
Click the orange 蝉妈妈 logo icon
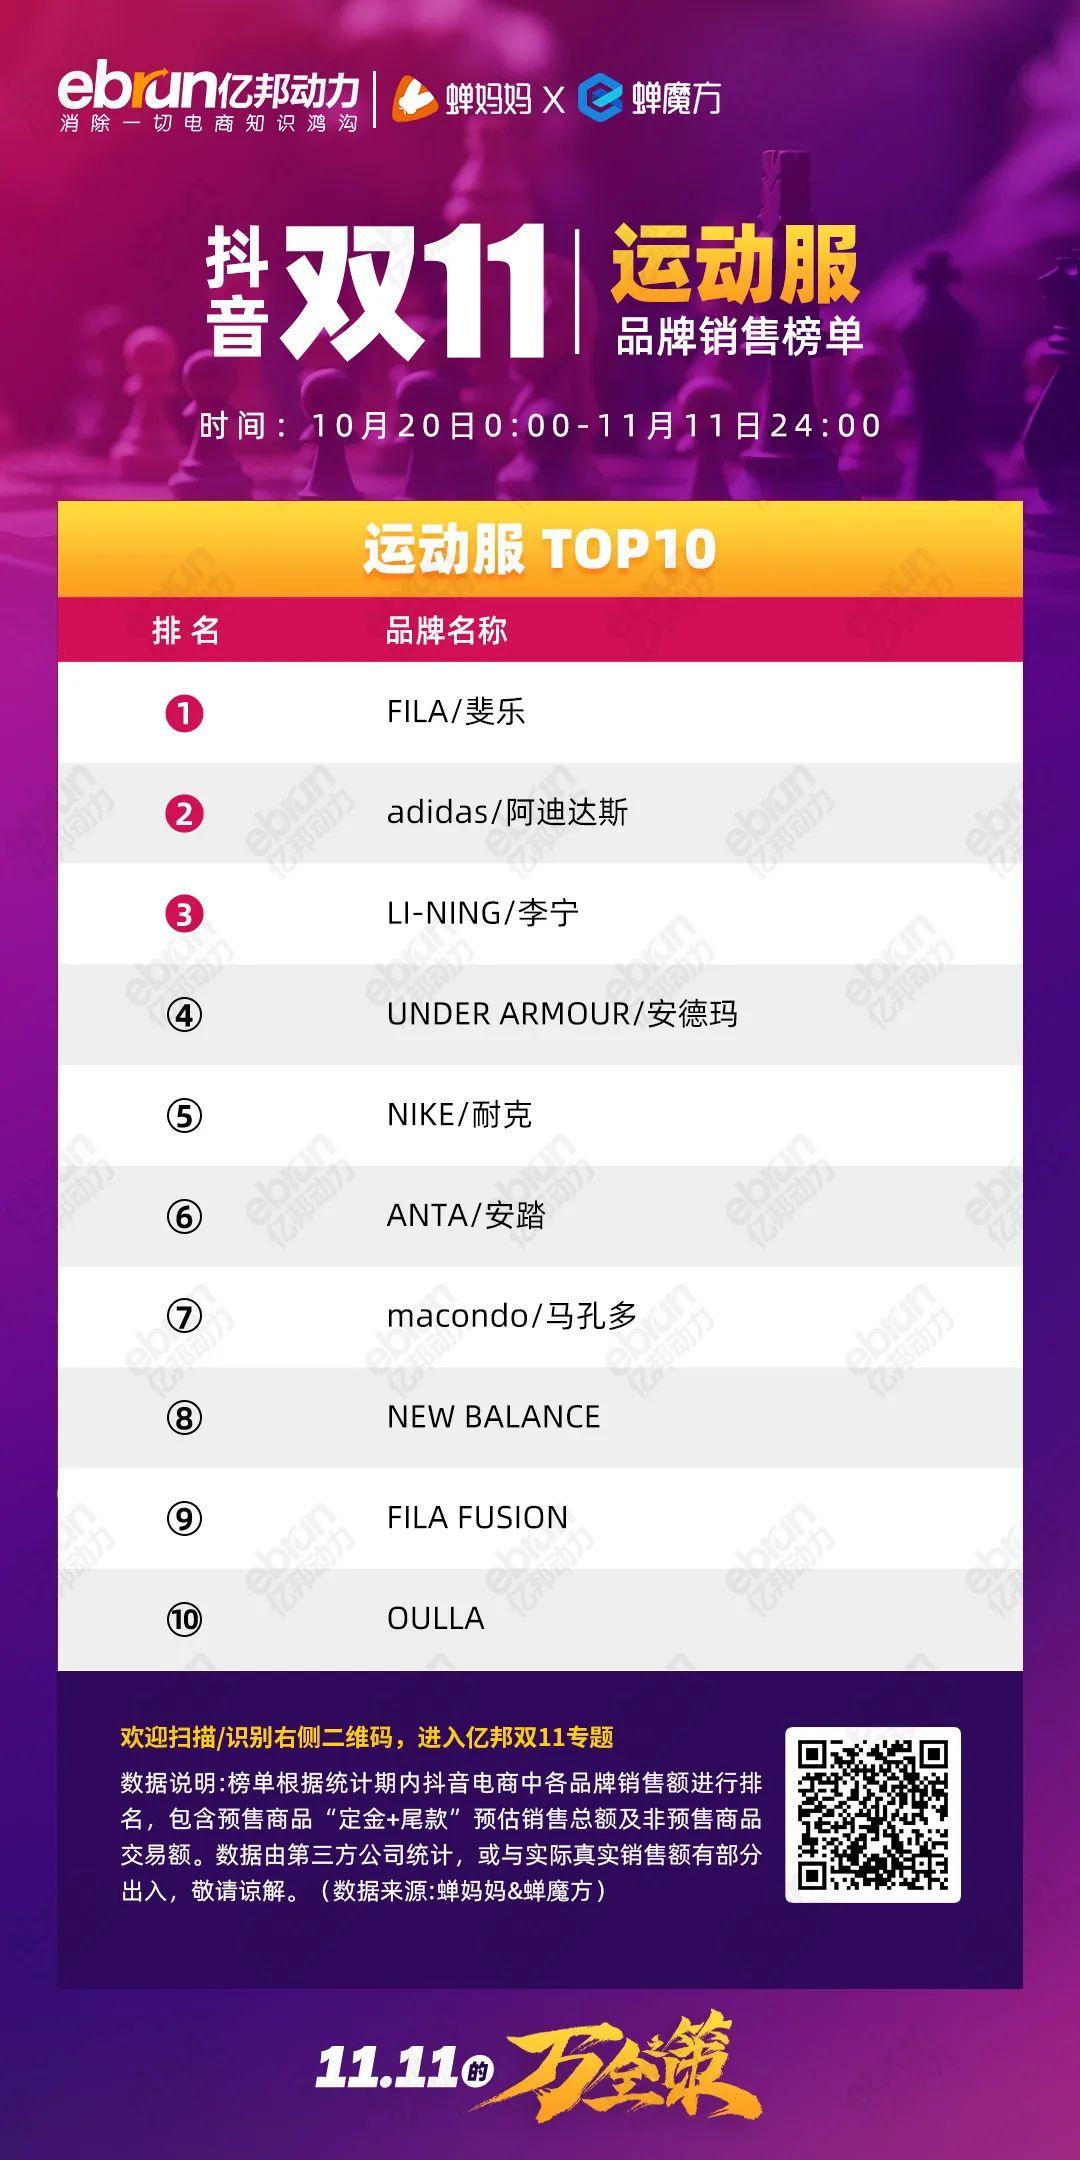414,98
